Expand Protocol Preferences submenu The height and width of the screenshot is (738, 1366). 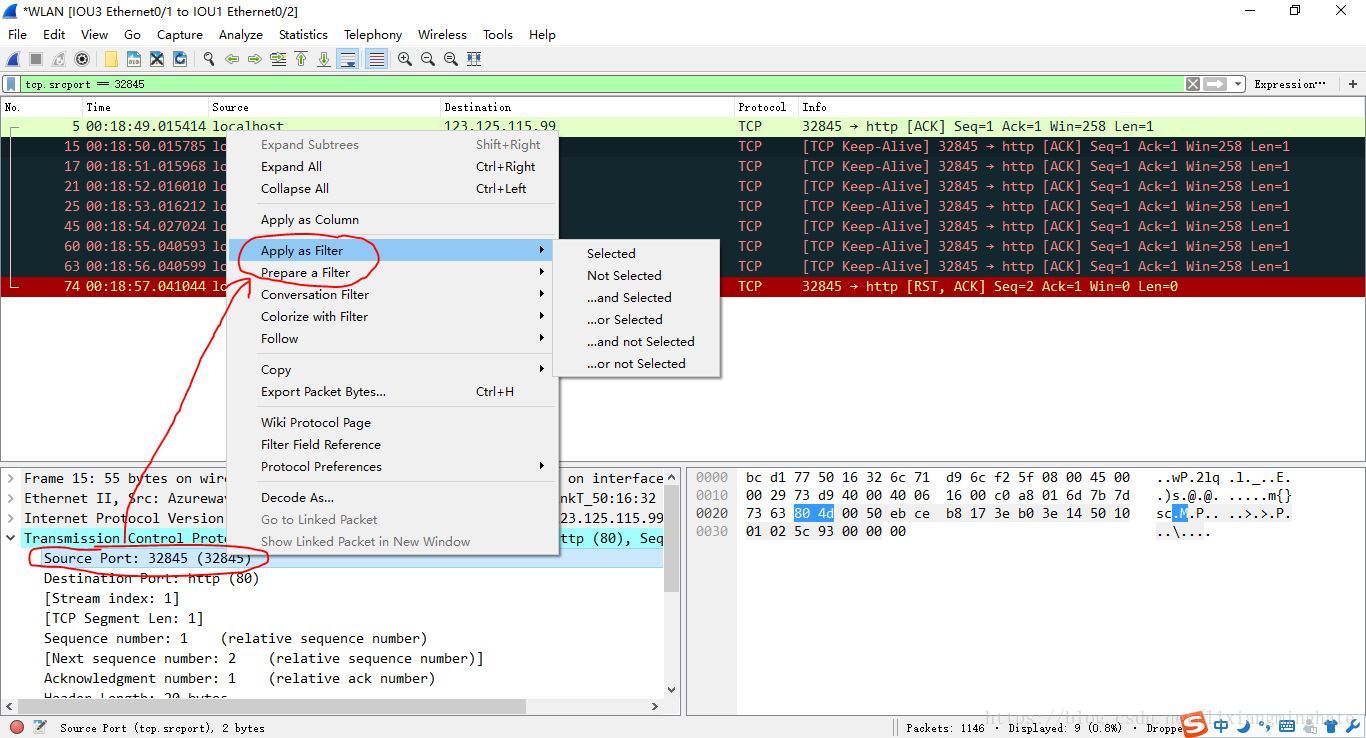(x=392, y=466)
